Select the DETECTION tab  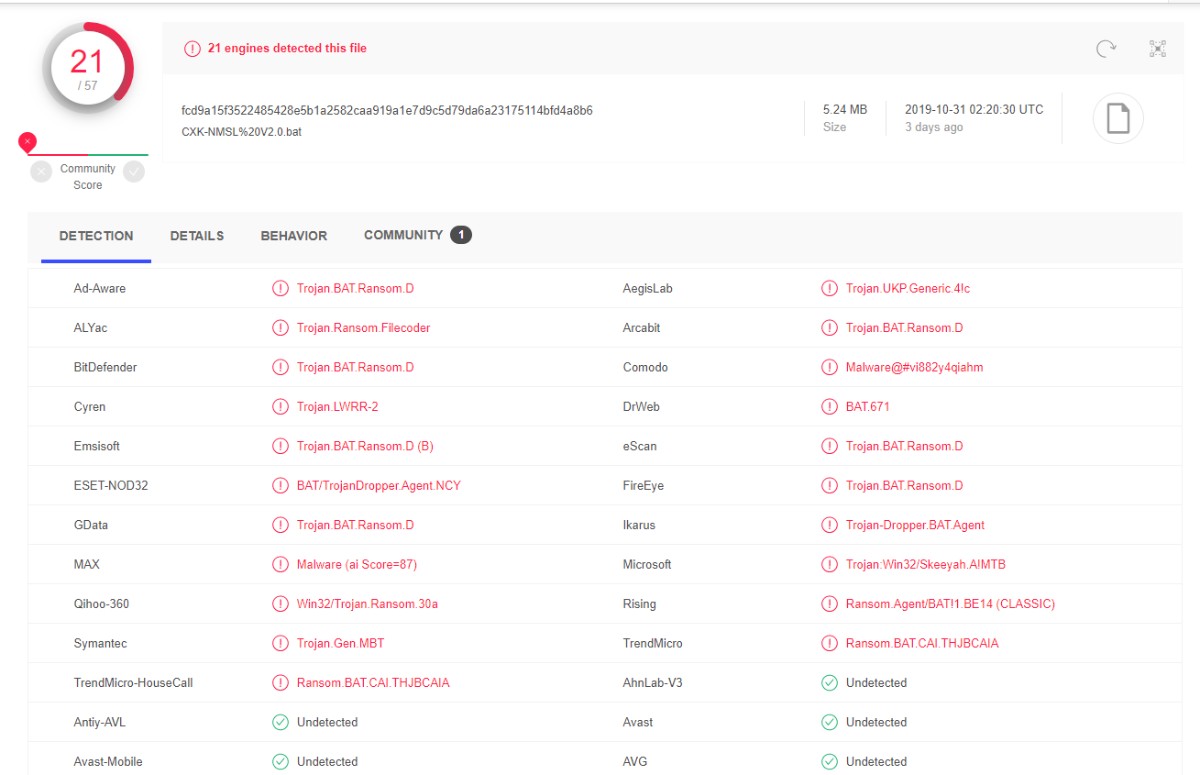point(96,236)
